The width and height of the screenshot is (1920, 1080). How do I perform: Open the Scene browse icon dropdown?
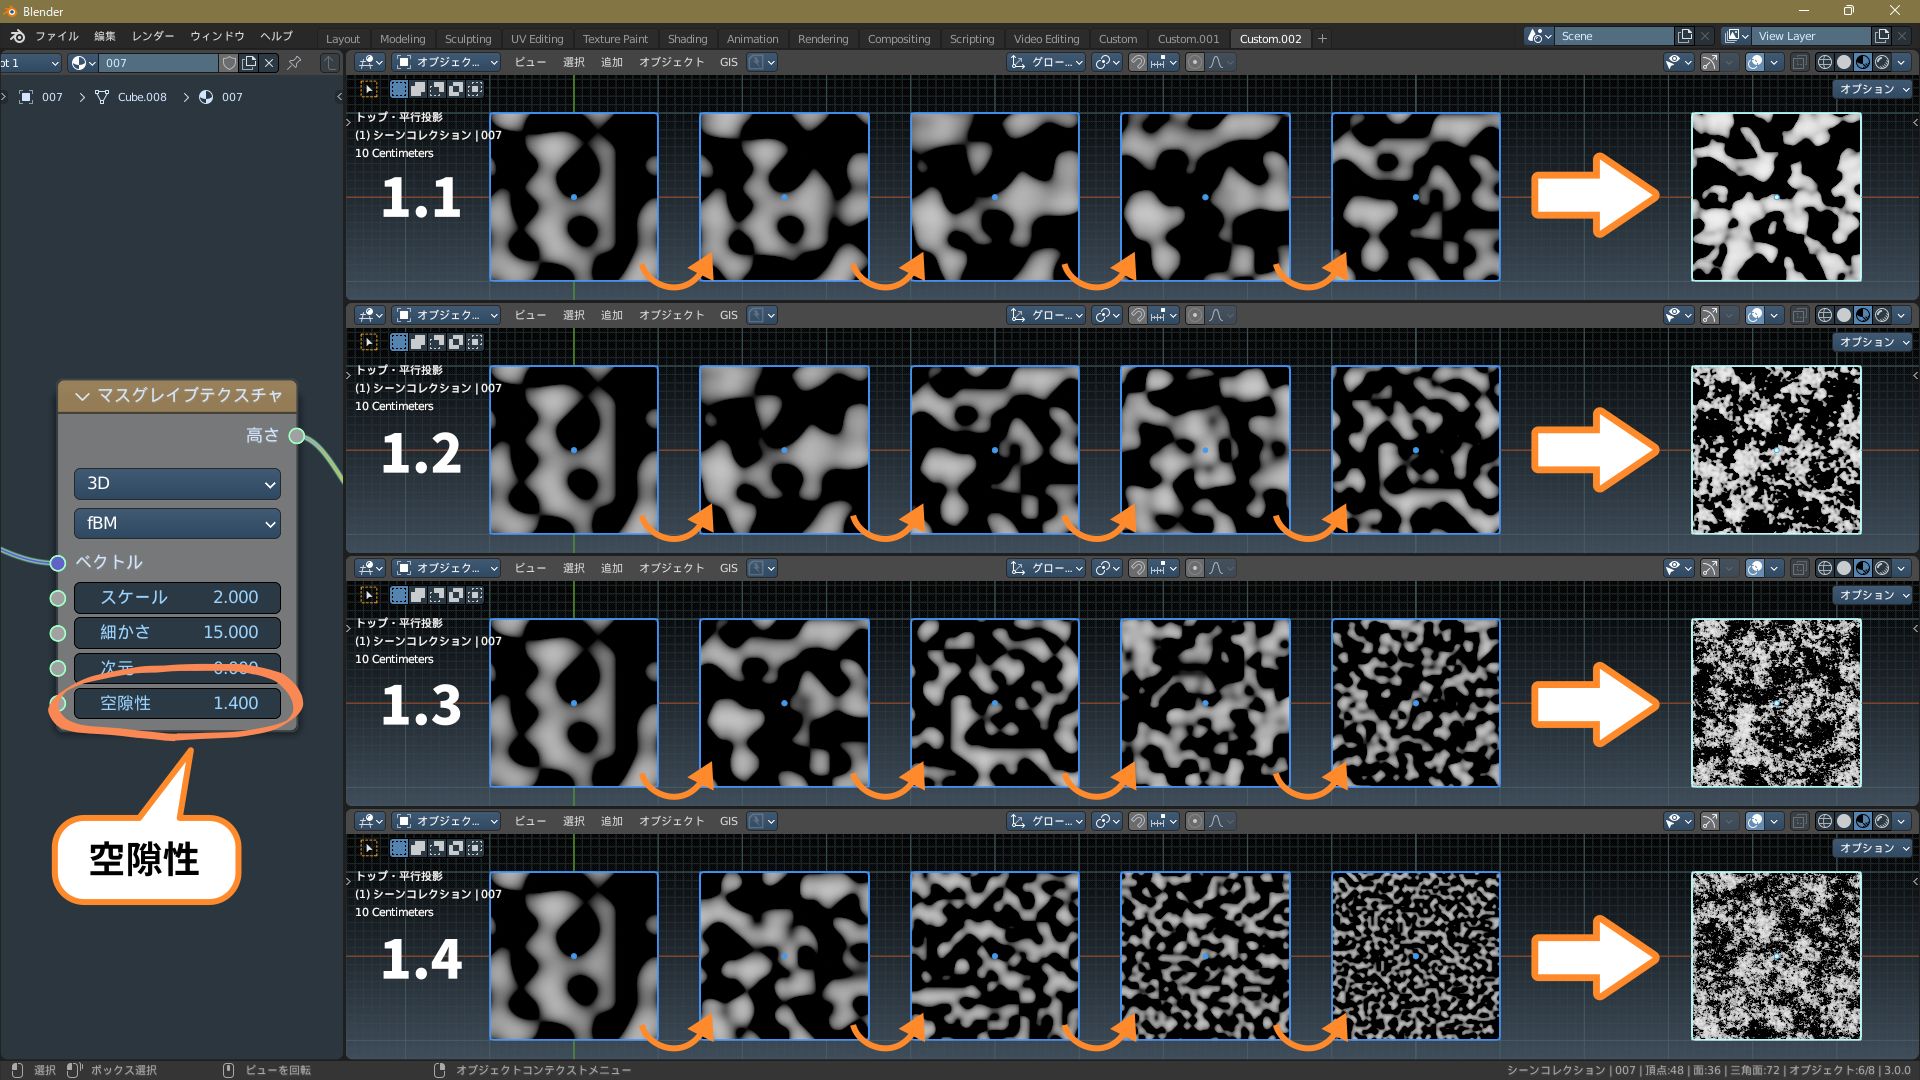(1540, 36)
